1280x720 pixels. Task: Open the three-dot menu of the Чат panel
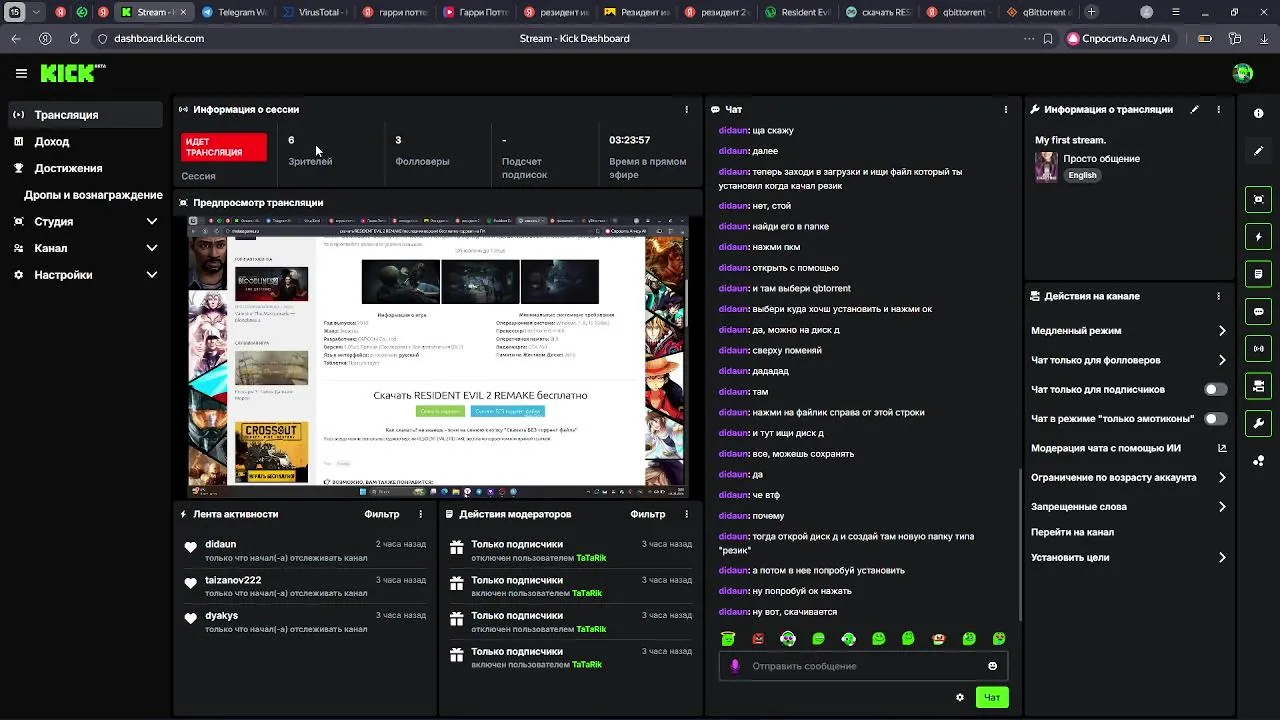point(1005,109)
